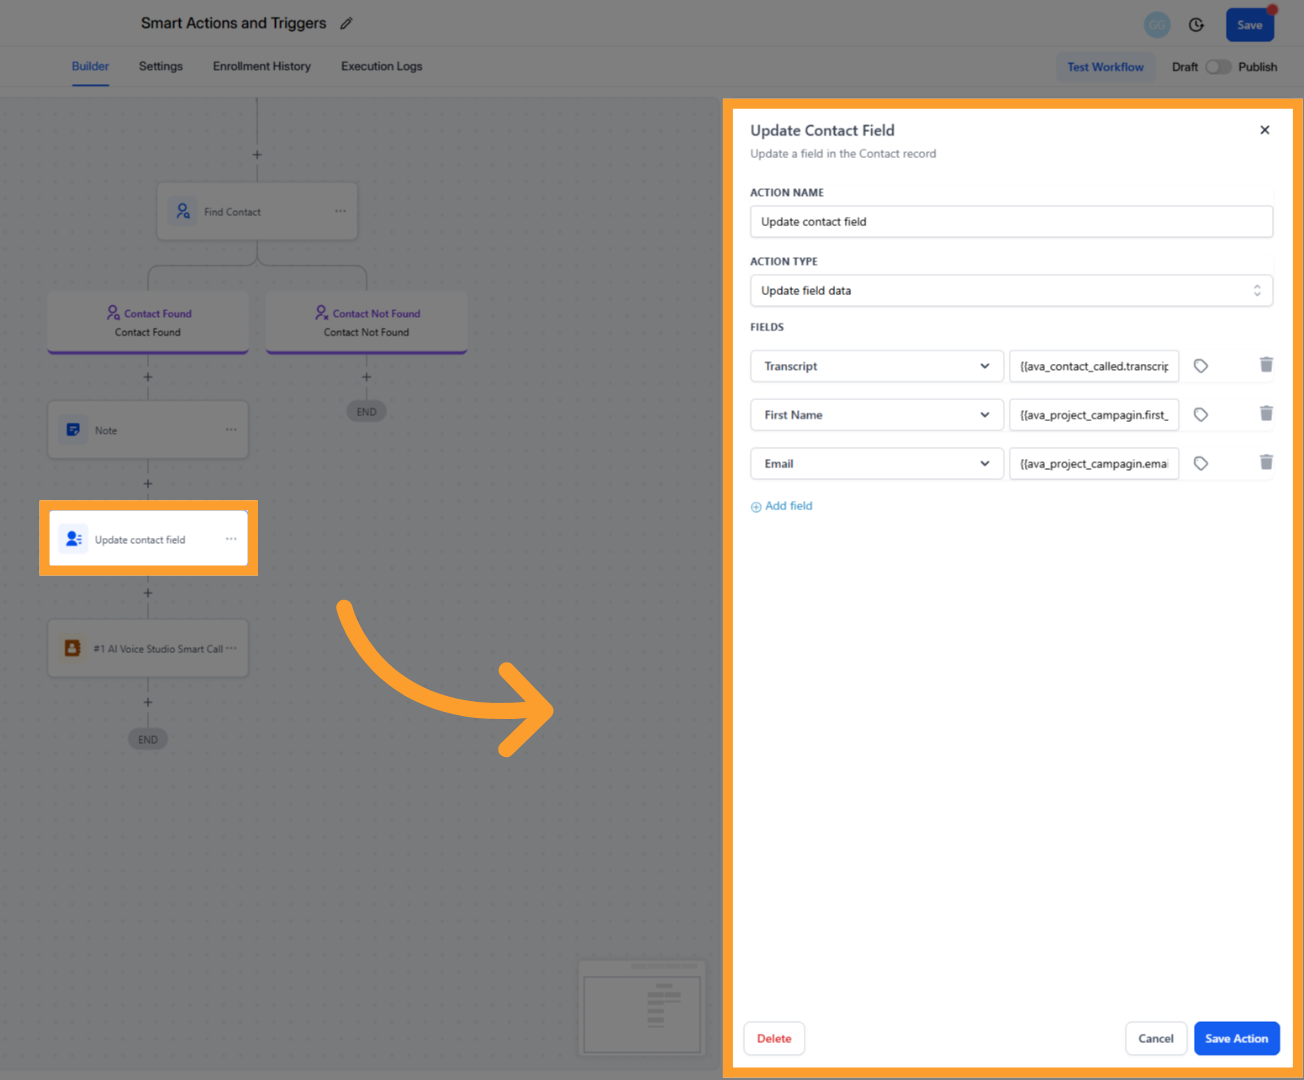
Task: Add step below Contact Found branch
Action: (x=148, y=377)
